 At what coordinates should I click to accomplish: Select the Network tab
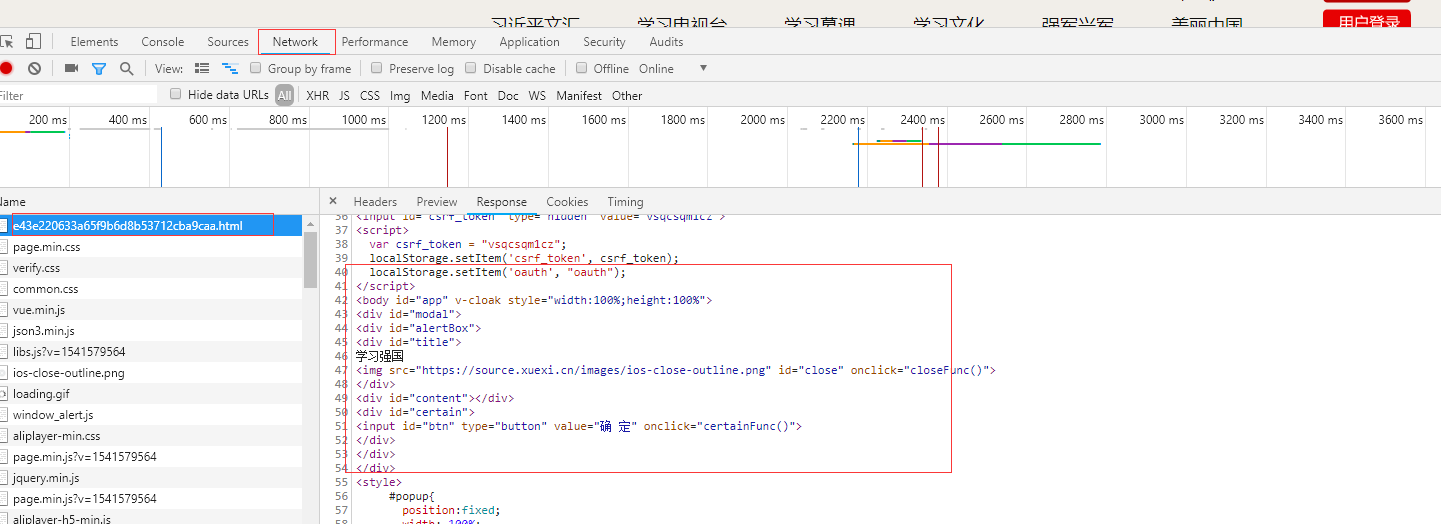tap(296, 42)
